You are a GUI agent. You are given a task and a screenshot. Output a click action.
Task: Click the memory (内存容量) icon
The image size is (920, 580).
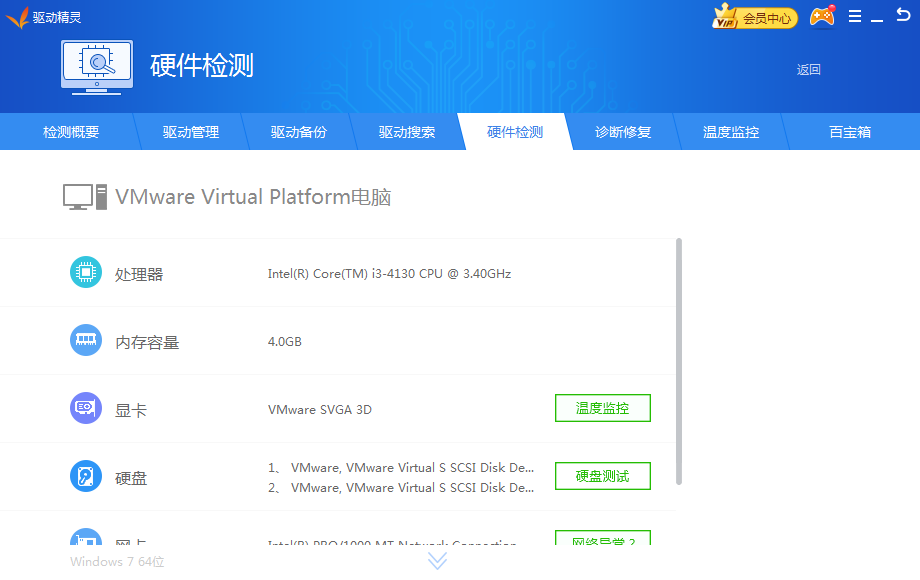tap(86, 341)
